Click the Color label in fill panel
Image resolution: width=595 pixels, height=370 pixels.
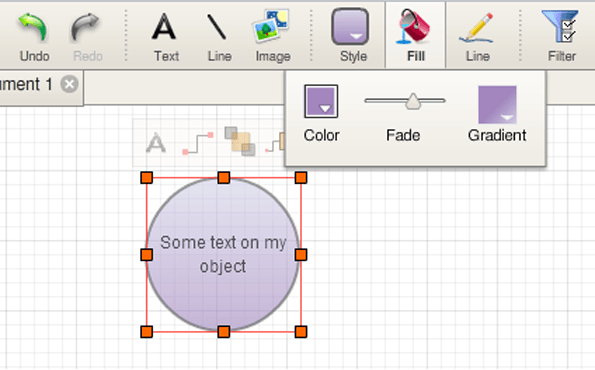click(x=321, y=135)
